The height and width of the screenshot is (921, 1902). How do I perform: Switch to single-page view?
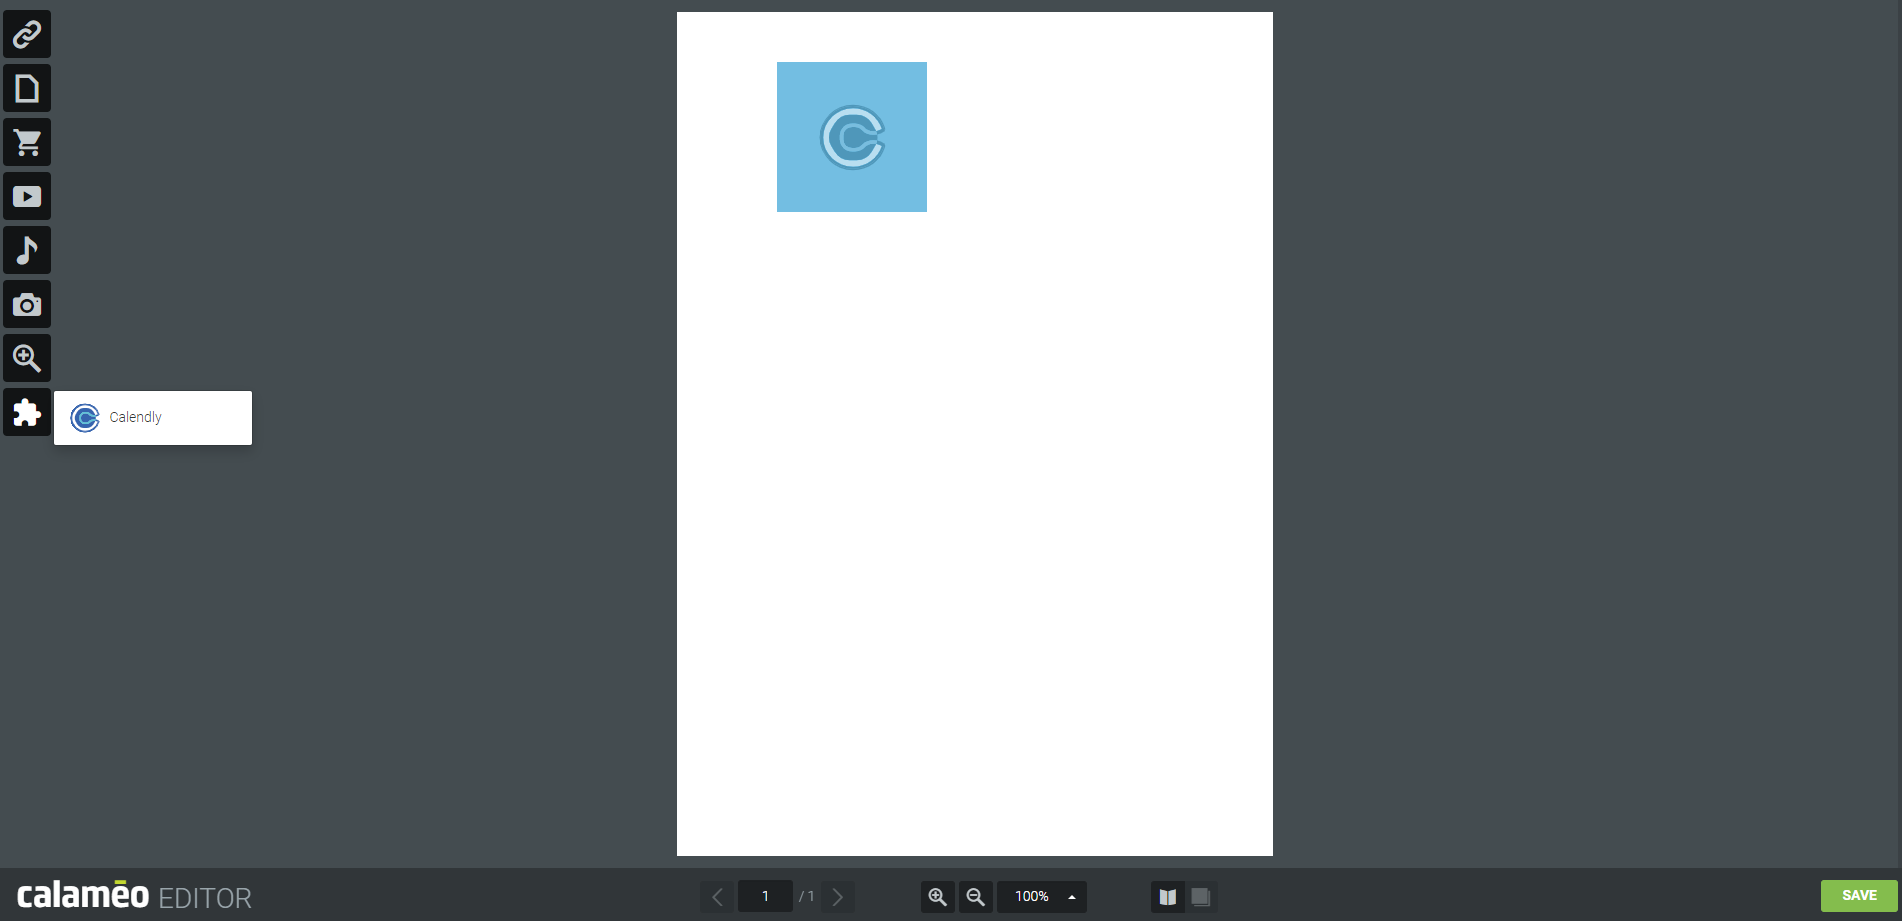pos(1201,897)
